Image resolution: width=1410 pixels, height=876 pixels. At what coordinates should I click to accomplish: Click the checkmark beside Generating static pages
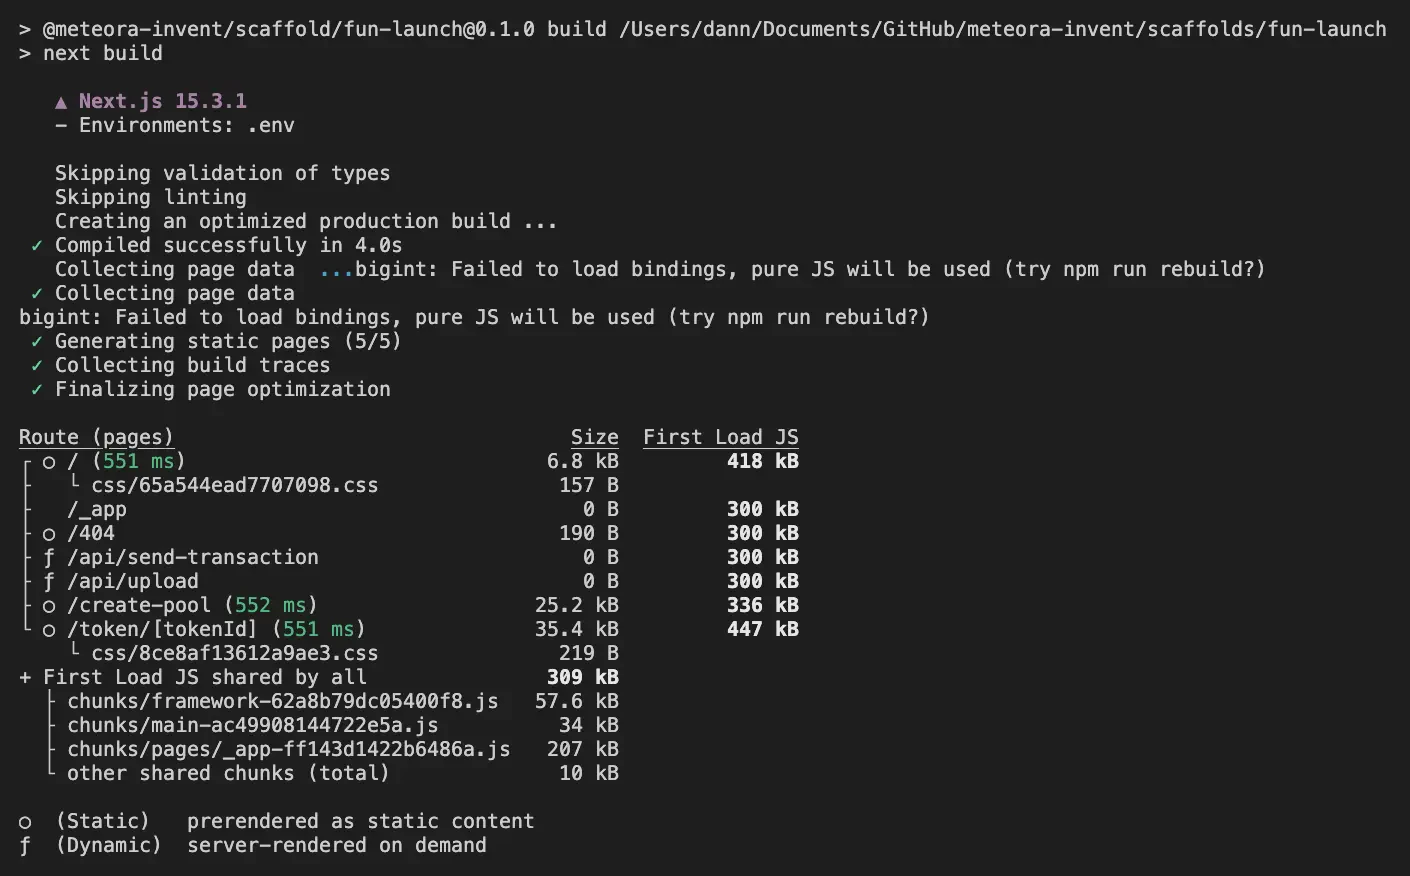[x=37, y=342]
